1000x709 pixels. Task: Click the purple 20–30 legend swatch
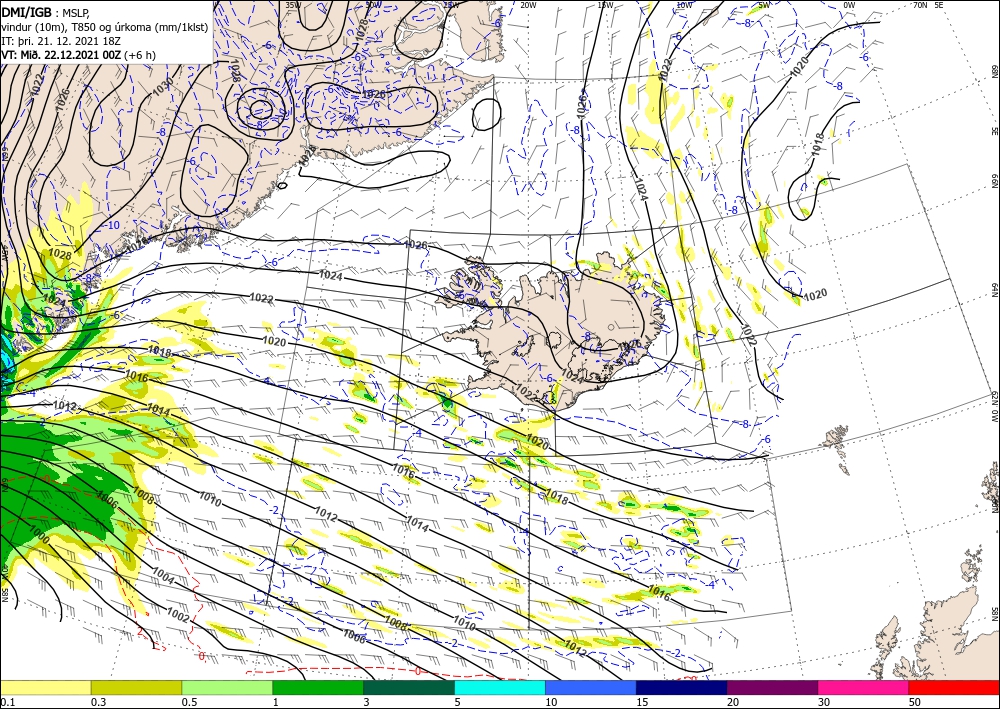[x=772, y=687]
